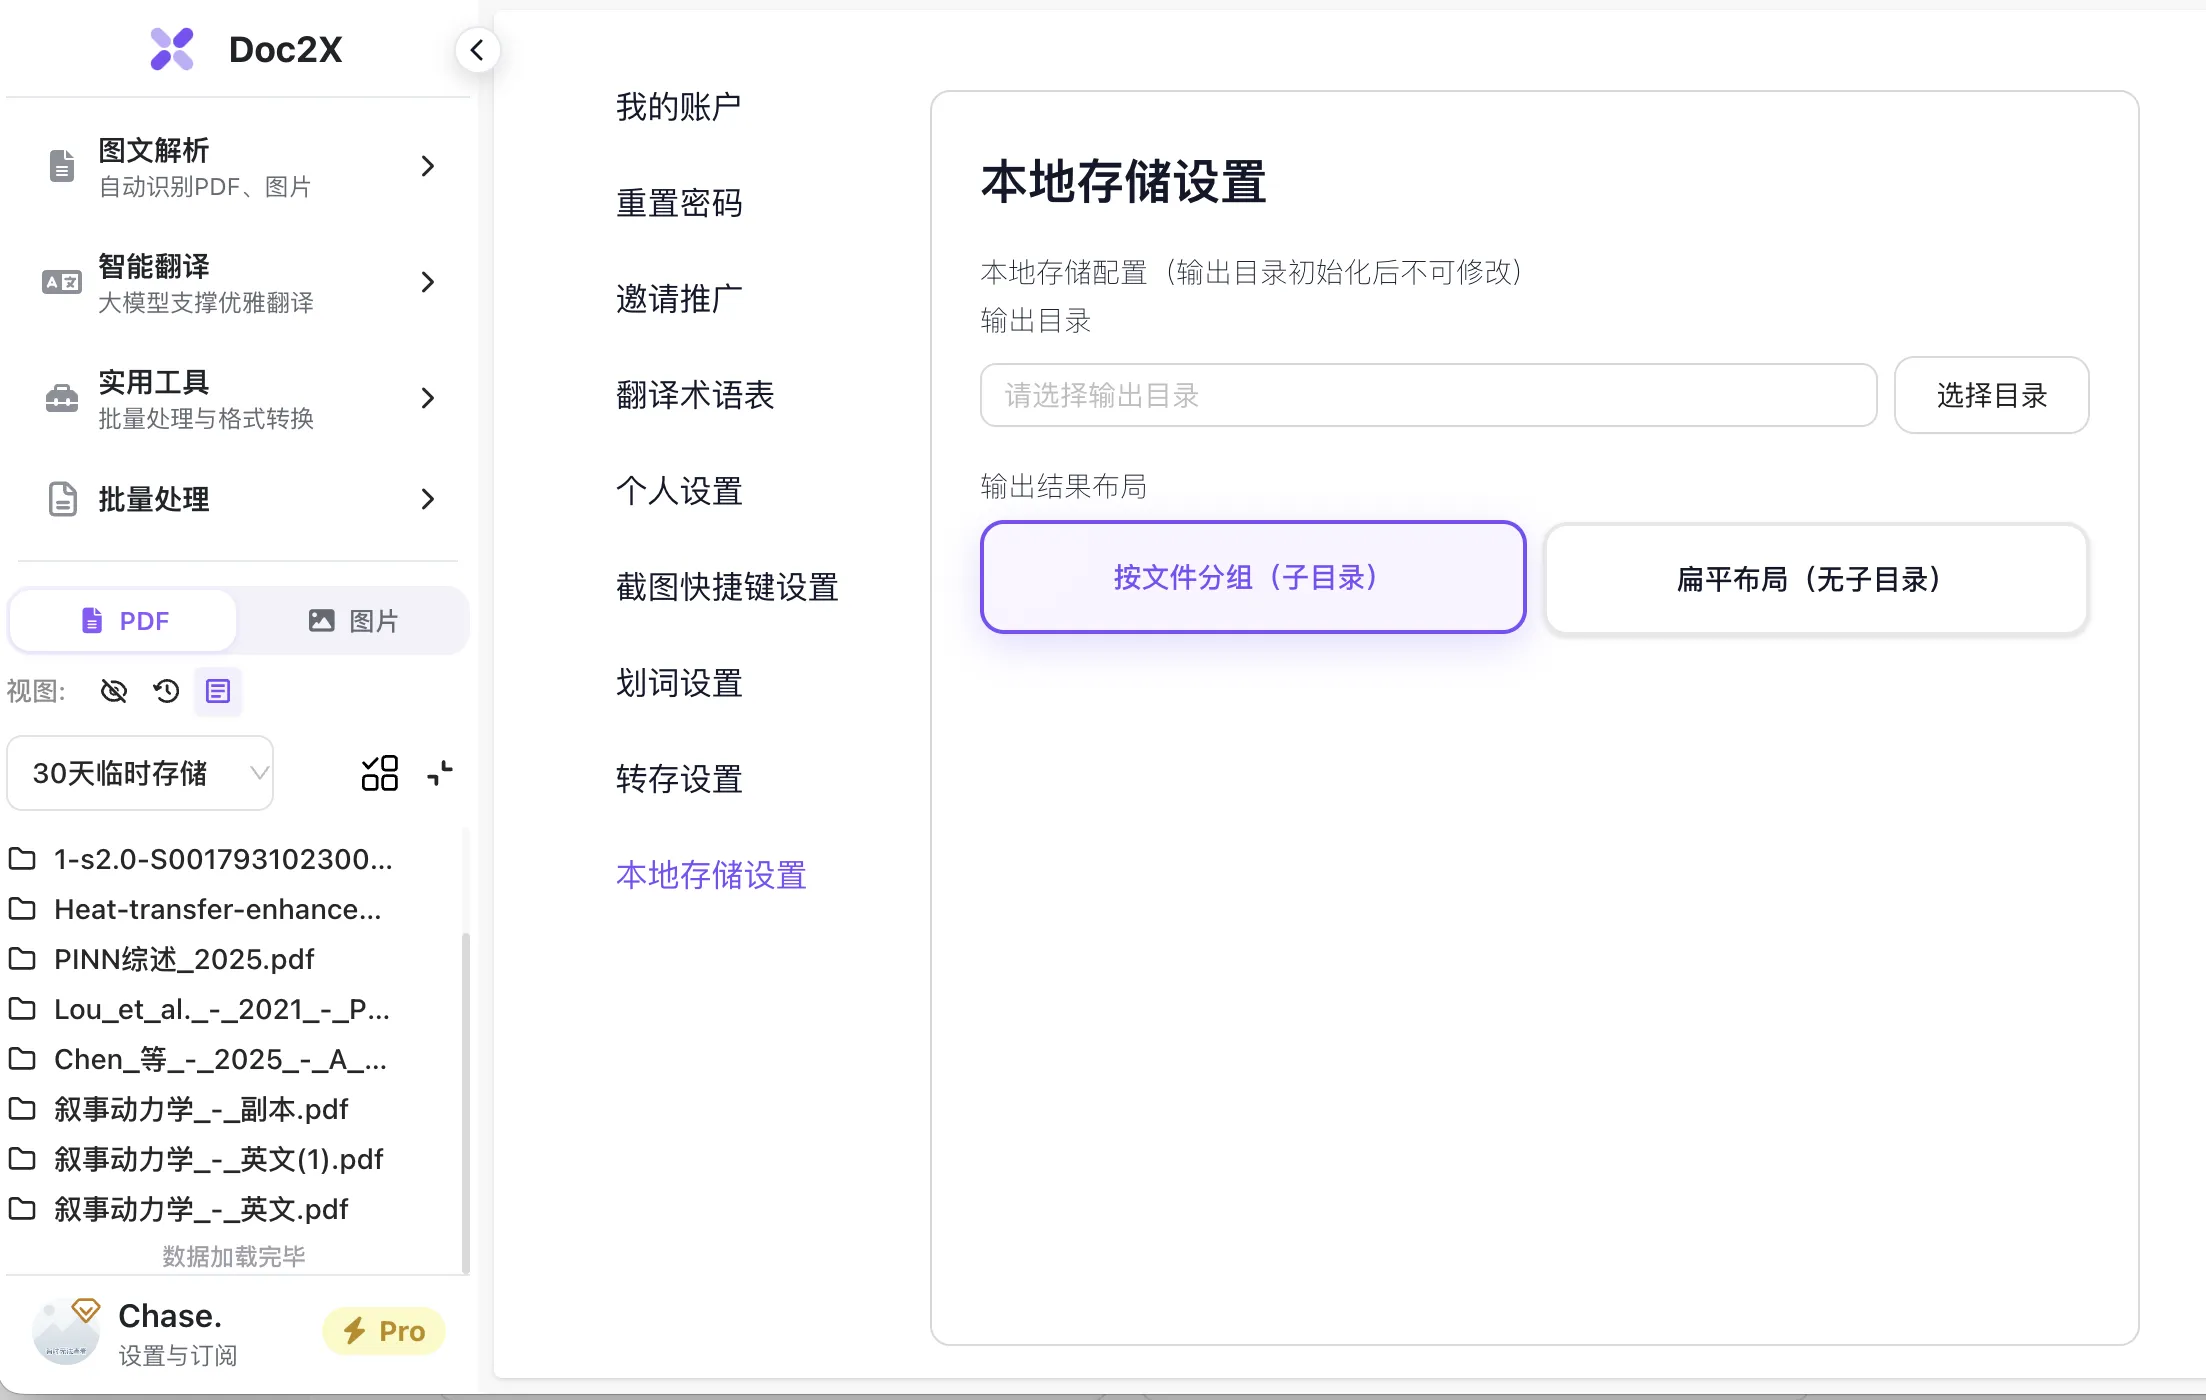Click the 设置与订阅 link
Viewport: 2206px width, 1400px height.
coord(178,1356)
